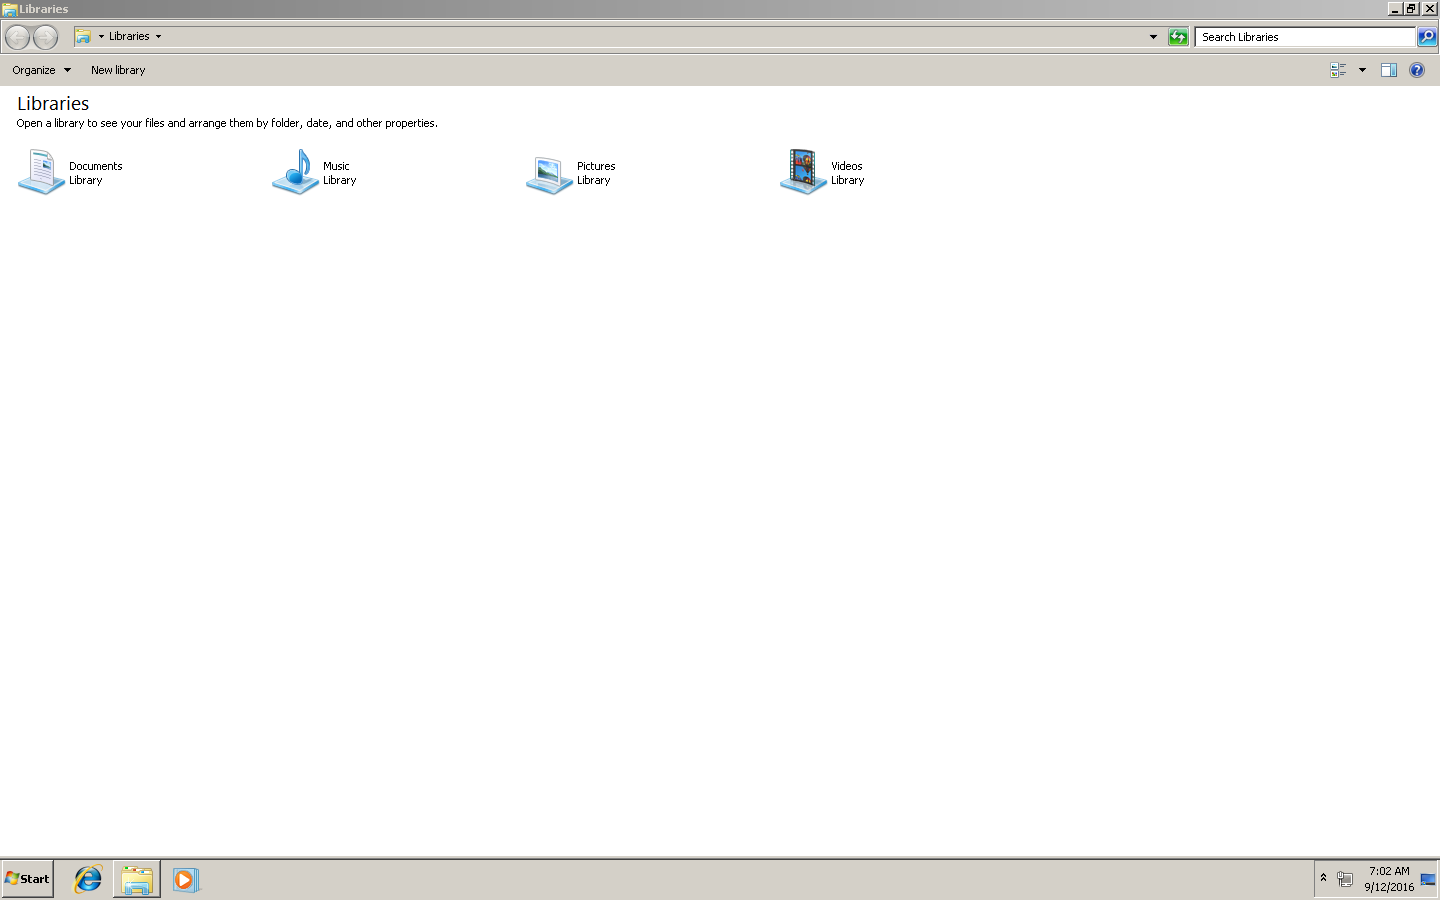Click the change view icon
The width and height of the screenshot is (1440, 900).
1338,70
